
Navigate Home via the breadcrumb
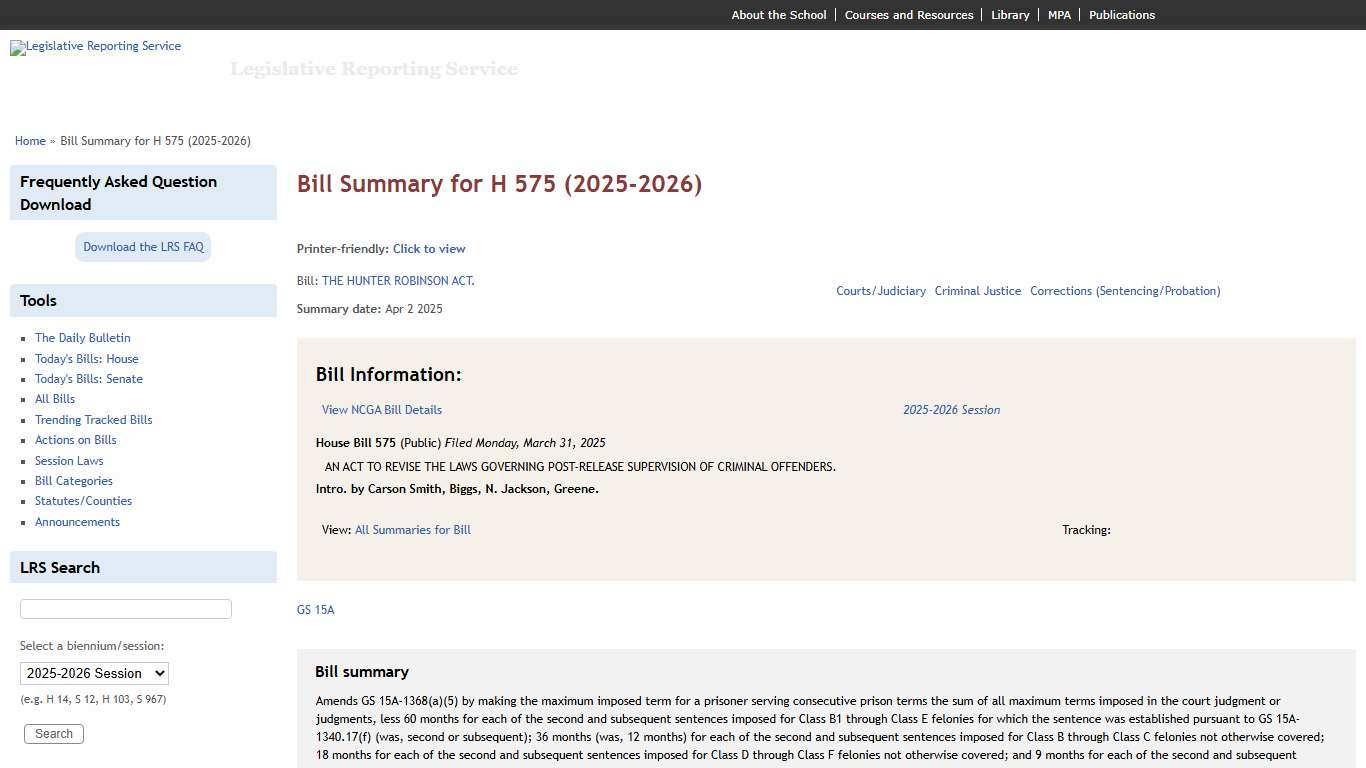coord(30,140)
